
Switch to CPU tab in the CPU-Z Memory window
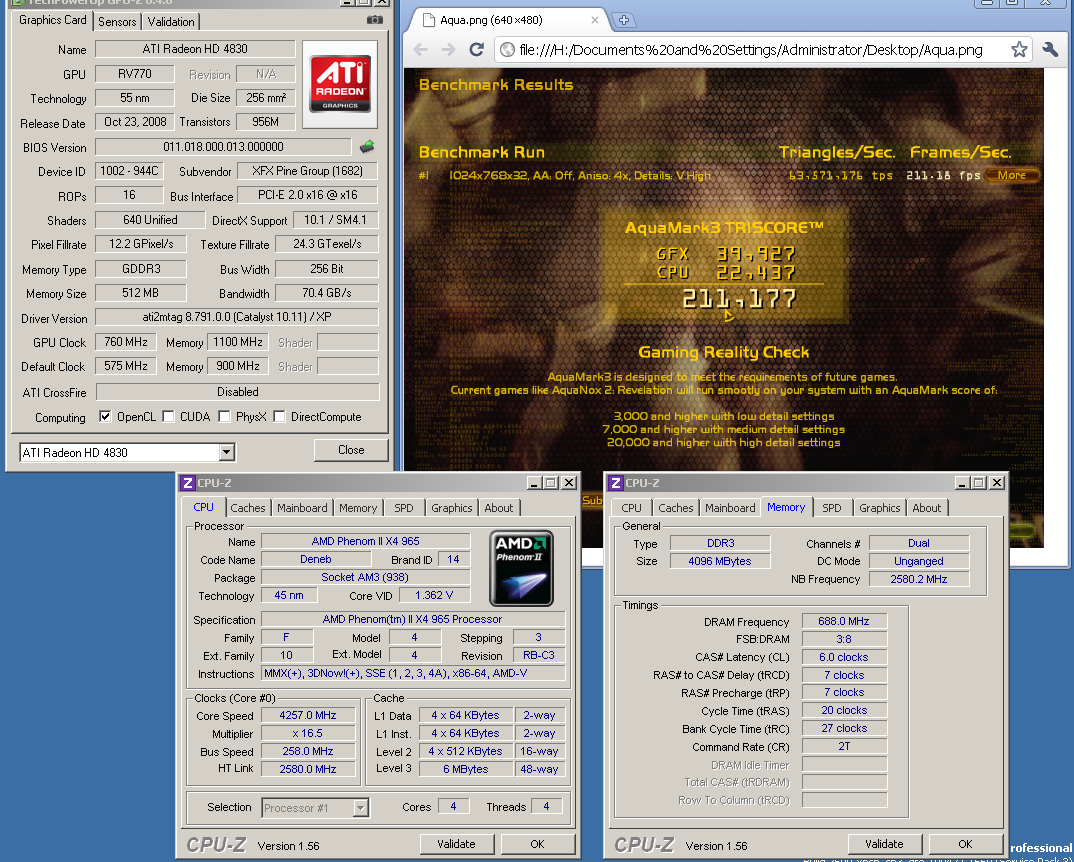coord(631,508)
